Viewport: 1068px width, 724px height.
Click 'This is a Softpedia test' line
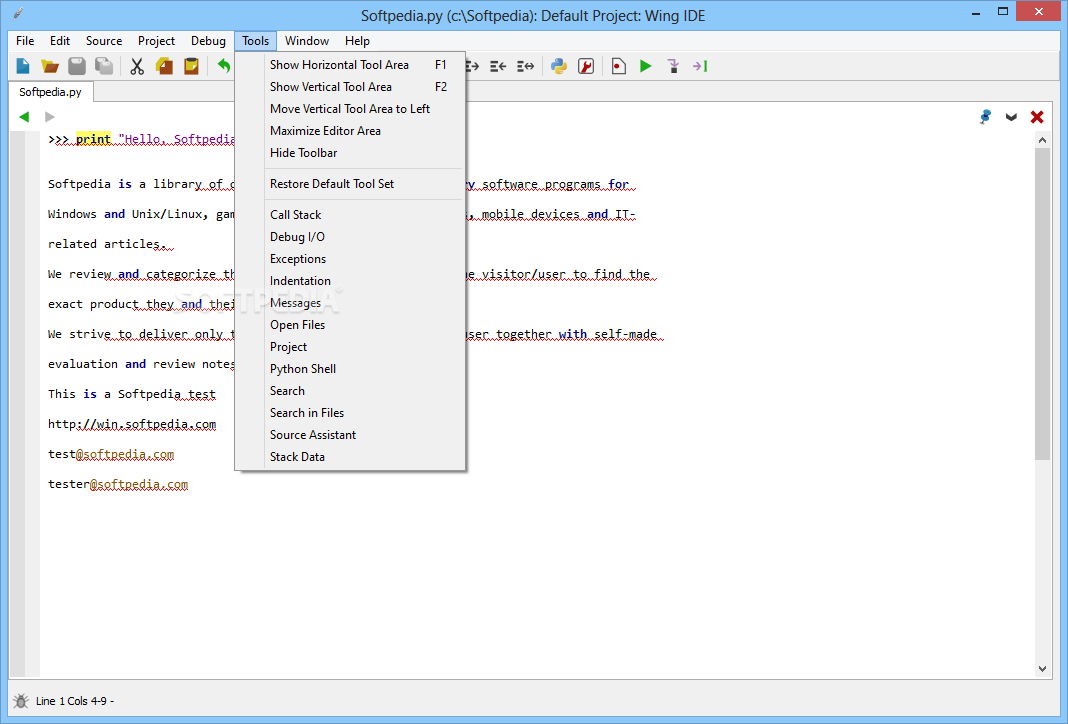click(132, 394)
